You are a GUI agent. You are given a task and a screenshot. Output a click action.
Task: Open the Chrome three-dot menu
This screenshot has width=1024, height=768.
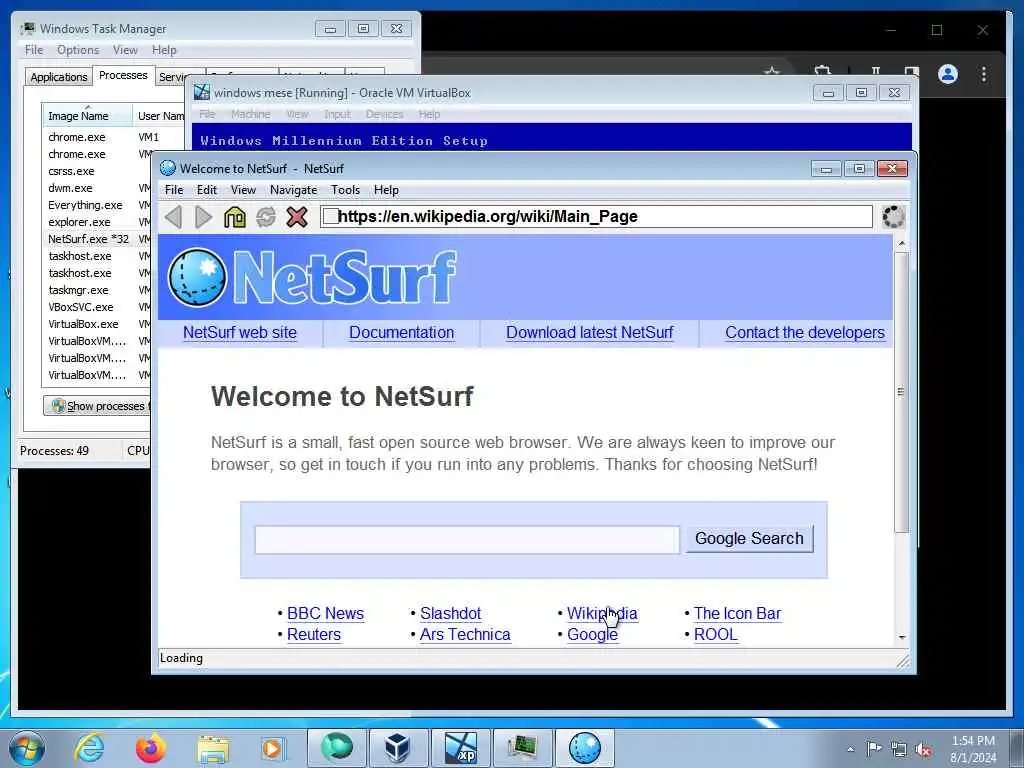[x=984, y=74]
